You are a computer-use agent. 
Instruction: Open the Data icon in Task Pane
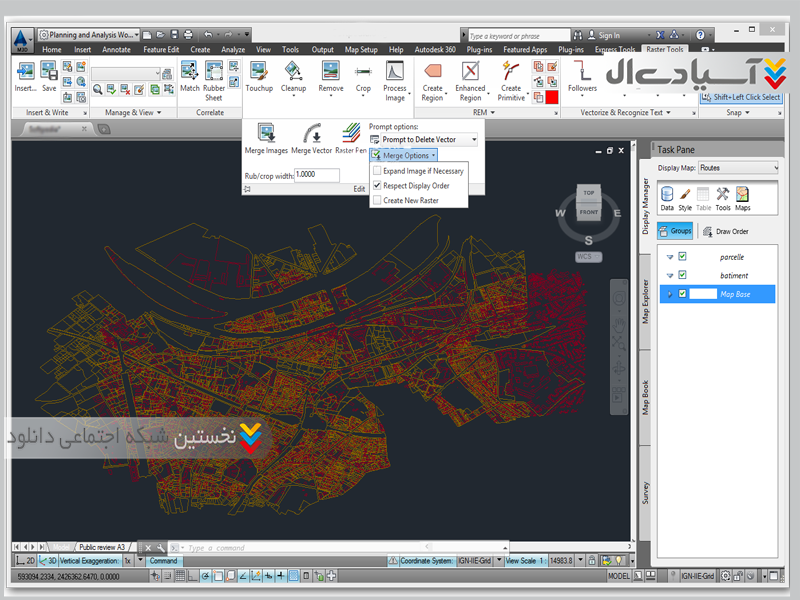pos(667,194)
